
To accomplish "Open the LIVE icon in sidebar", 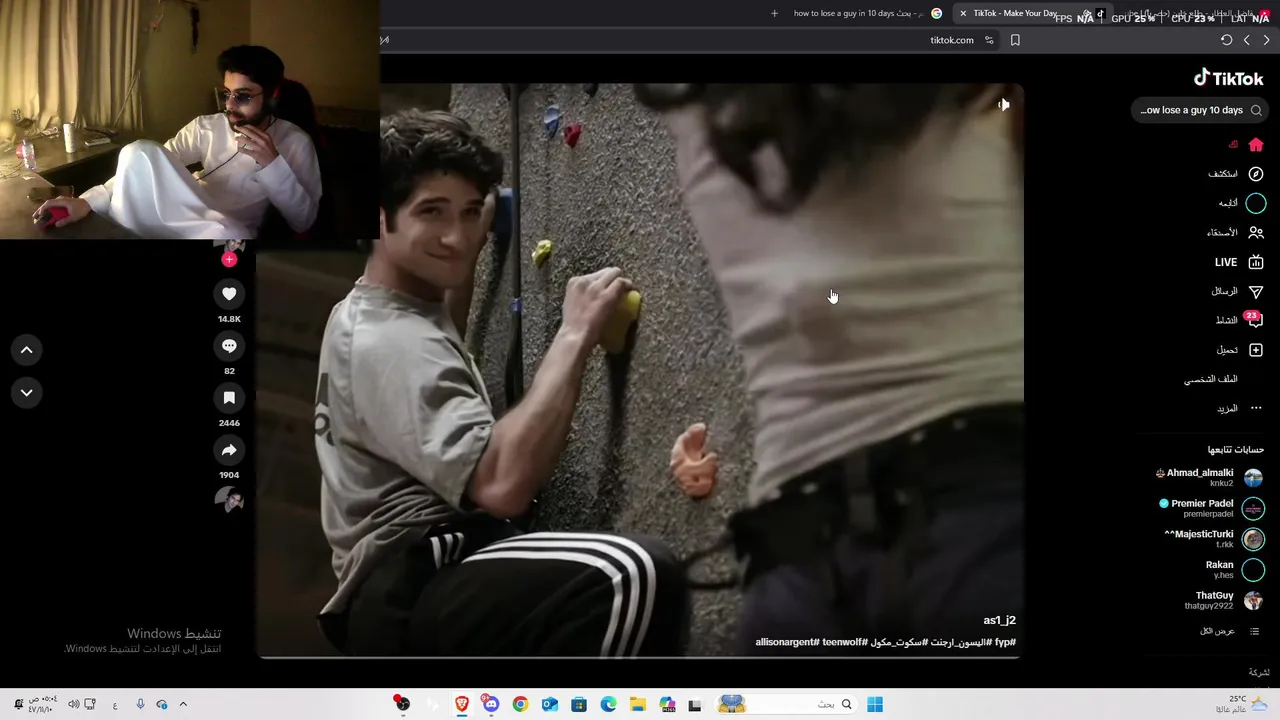I will 1256,262.
